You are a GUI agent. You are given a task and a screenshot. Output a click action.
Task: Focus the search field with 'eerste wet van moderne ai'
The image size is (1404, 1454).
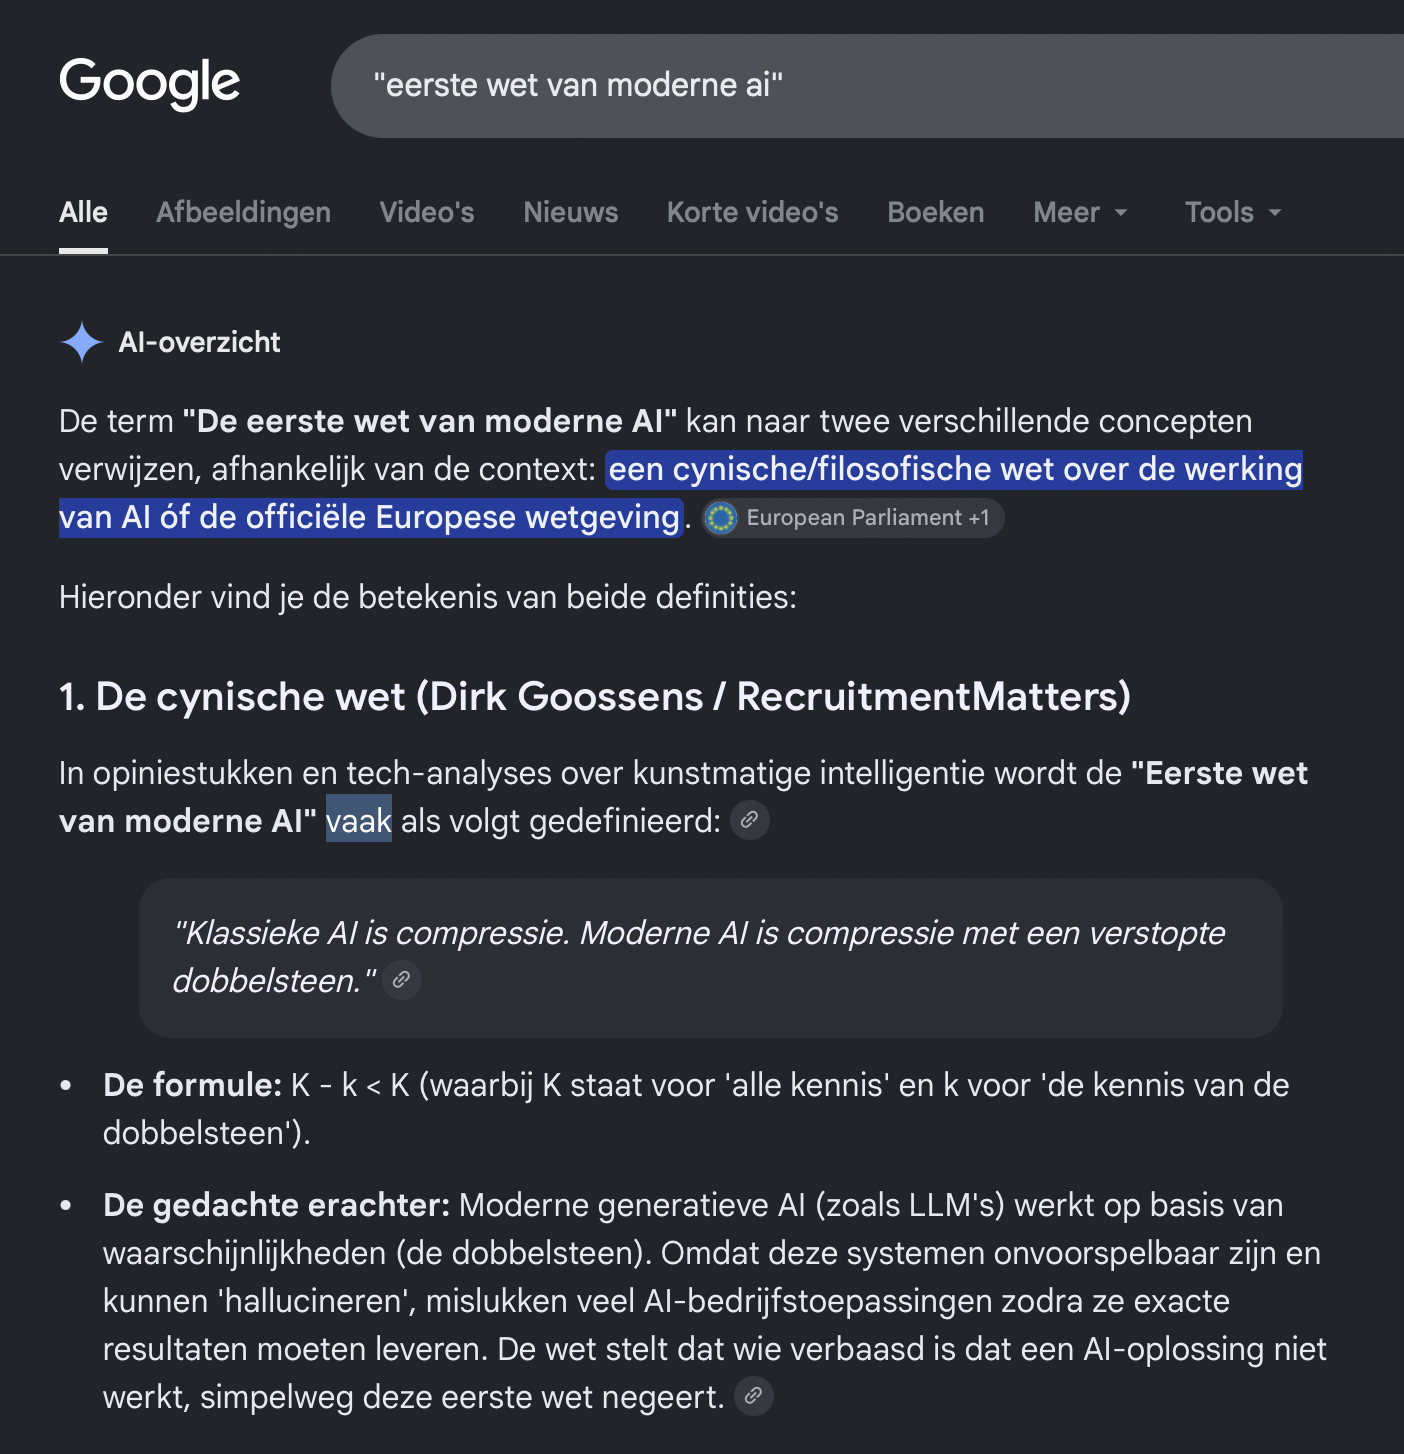867,86
